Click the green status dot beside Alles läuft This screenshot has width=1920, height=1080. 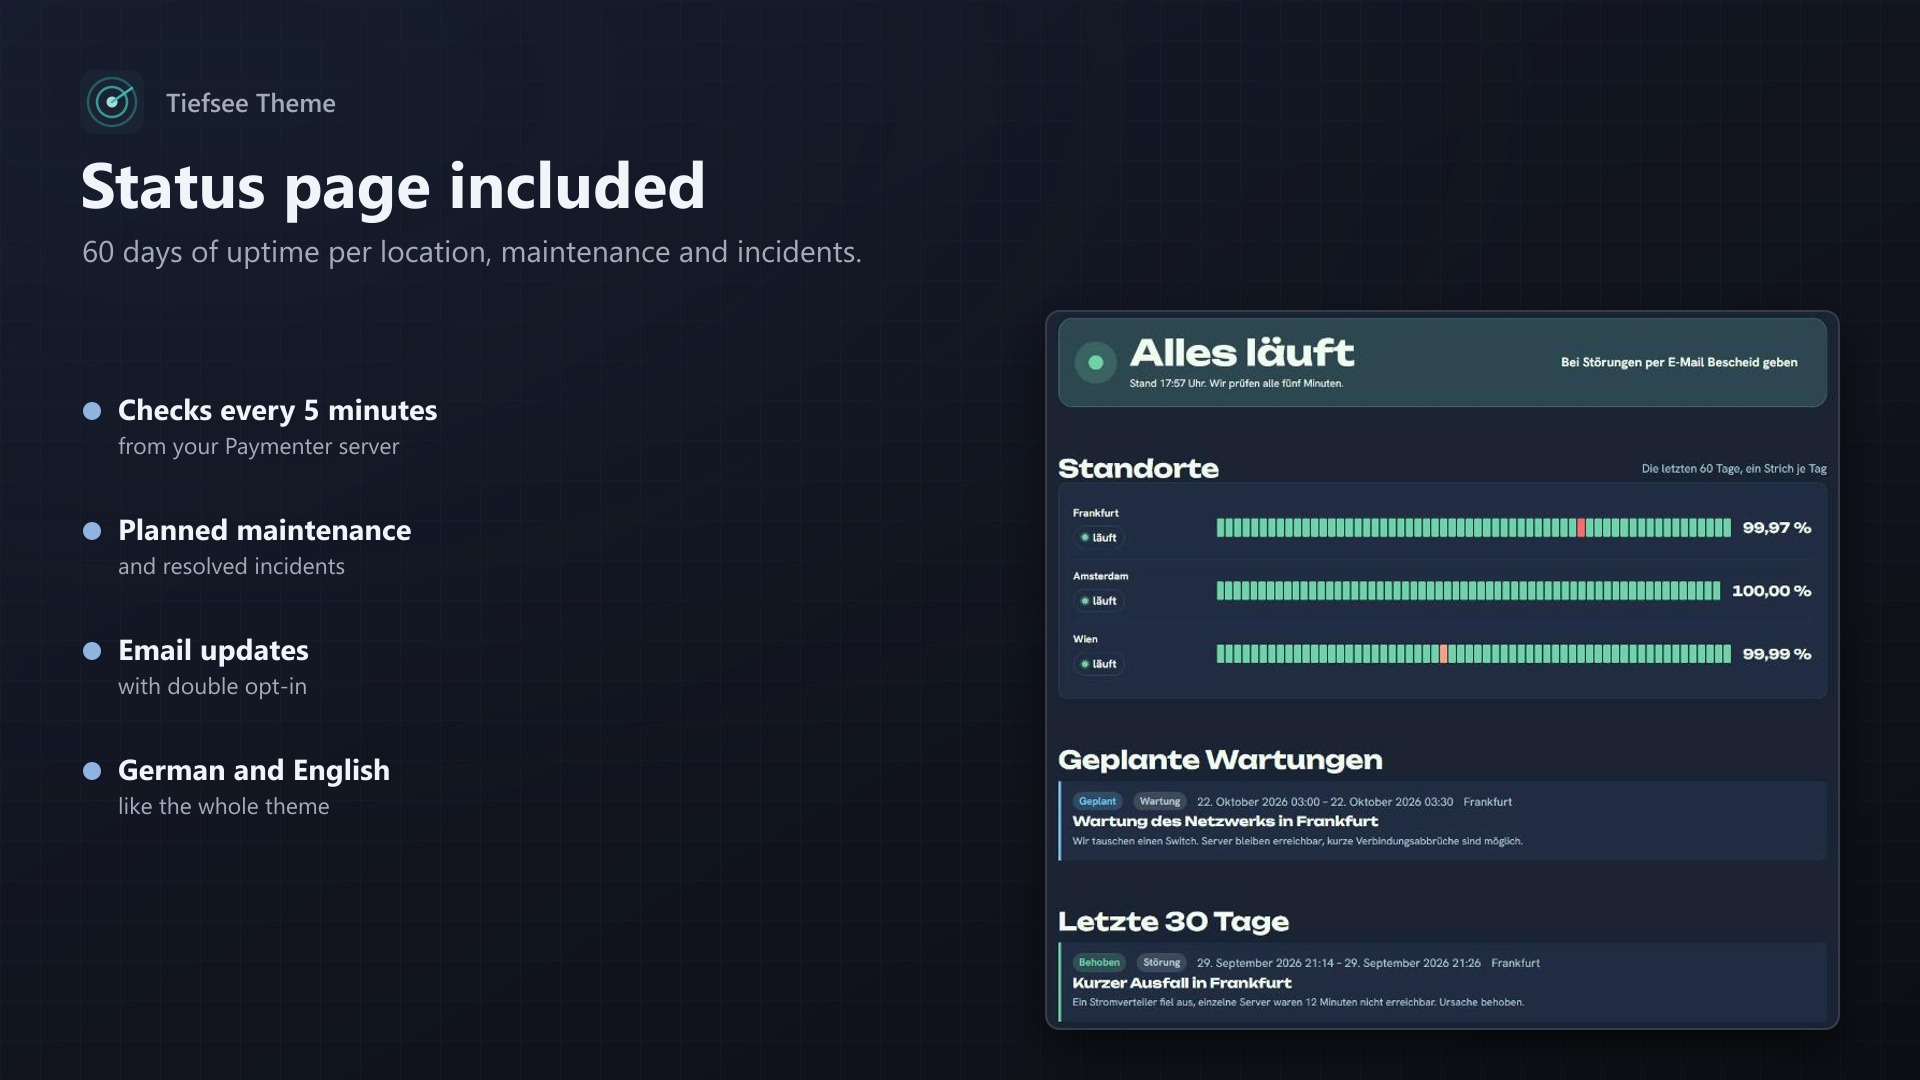1096,362
